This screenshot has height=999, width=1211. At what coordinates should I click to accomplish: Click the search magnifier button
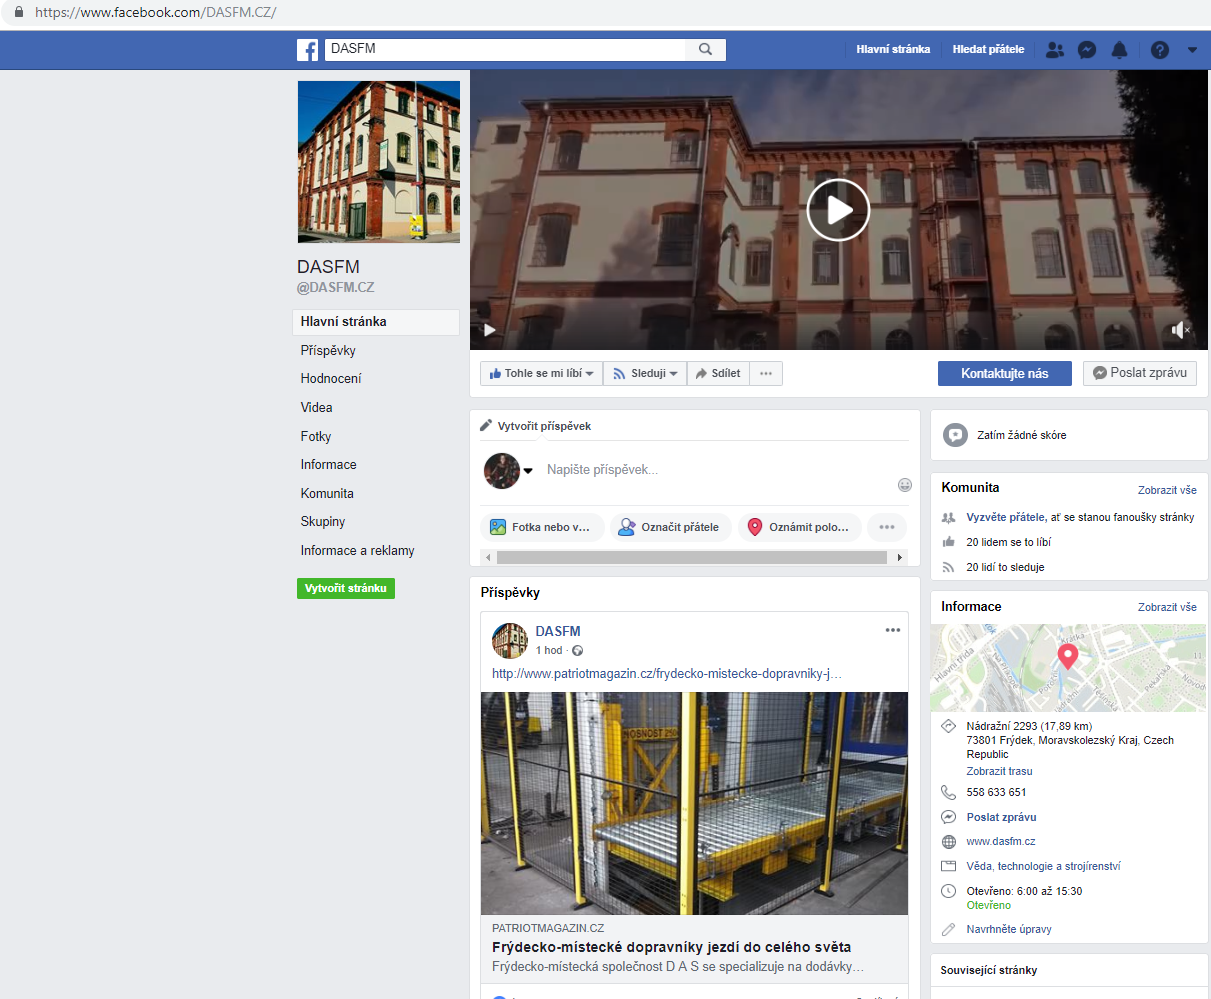705,49
